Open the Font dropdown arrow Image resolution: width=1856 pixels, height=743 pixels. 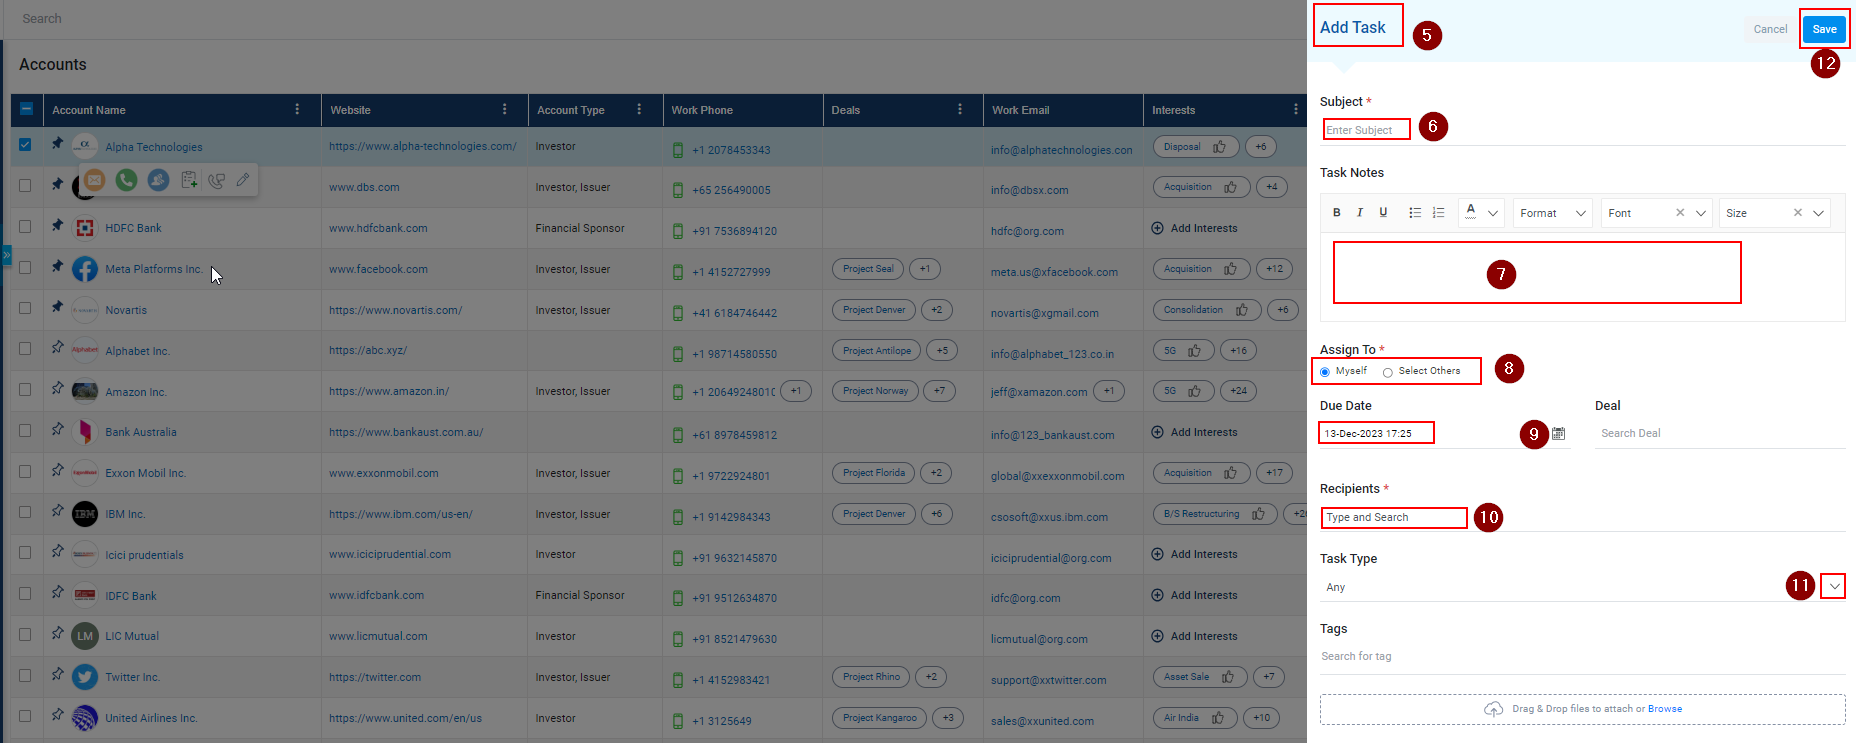(x=1700, y=213)
